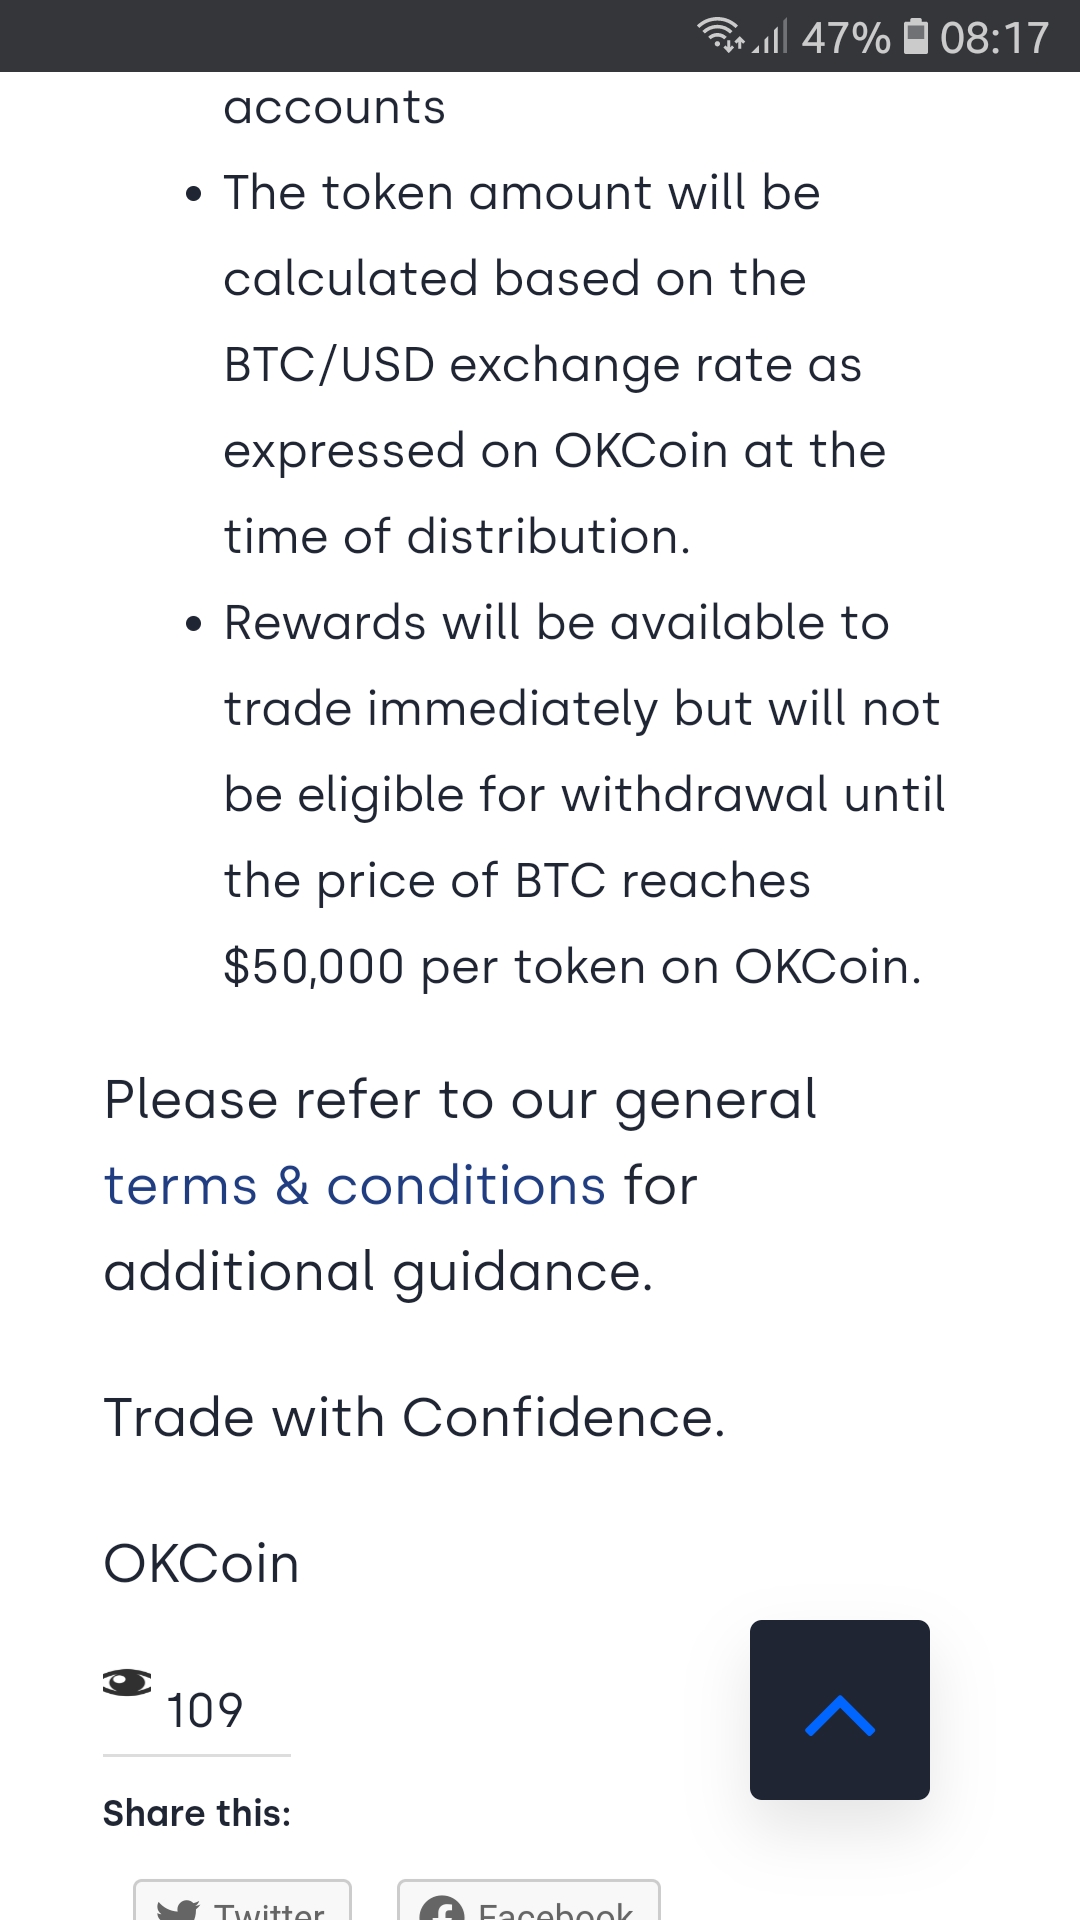The height and width of the screenshot is (1920, 1080).
Task: Click the eye views icon
Action: (127, 1683)
